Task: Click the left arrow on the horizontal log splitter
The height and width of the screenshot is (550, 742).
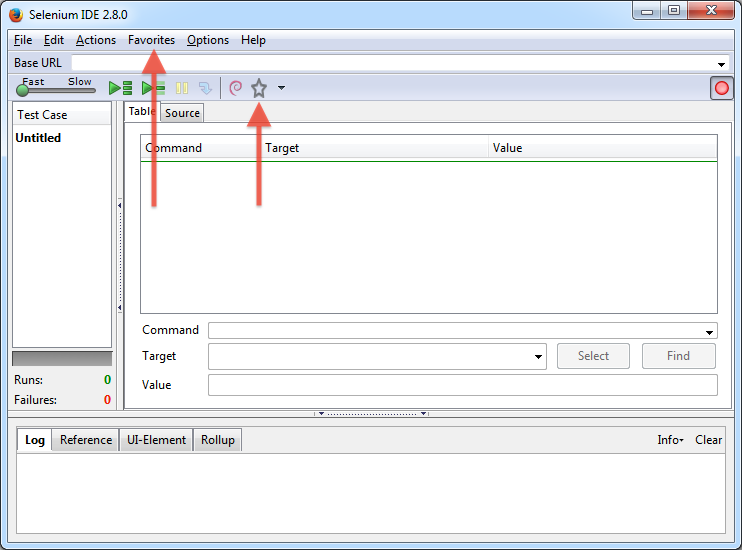Action: pyautogui.click(x=321, y=413)
